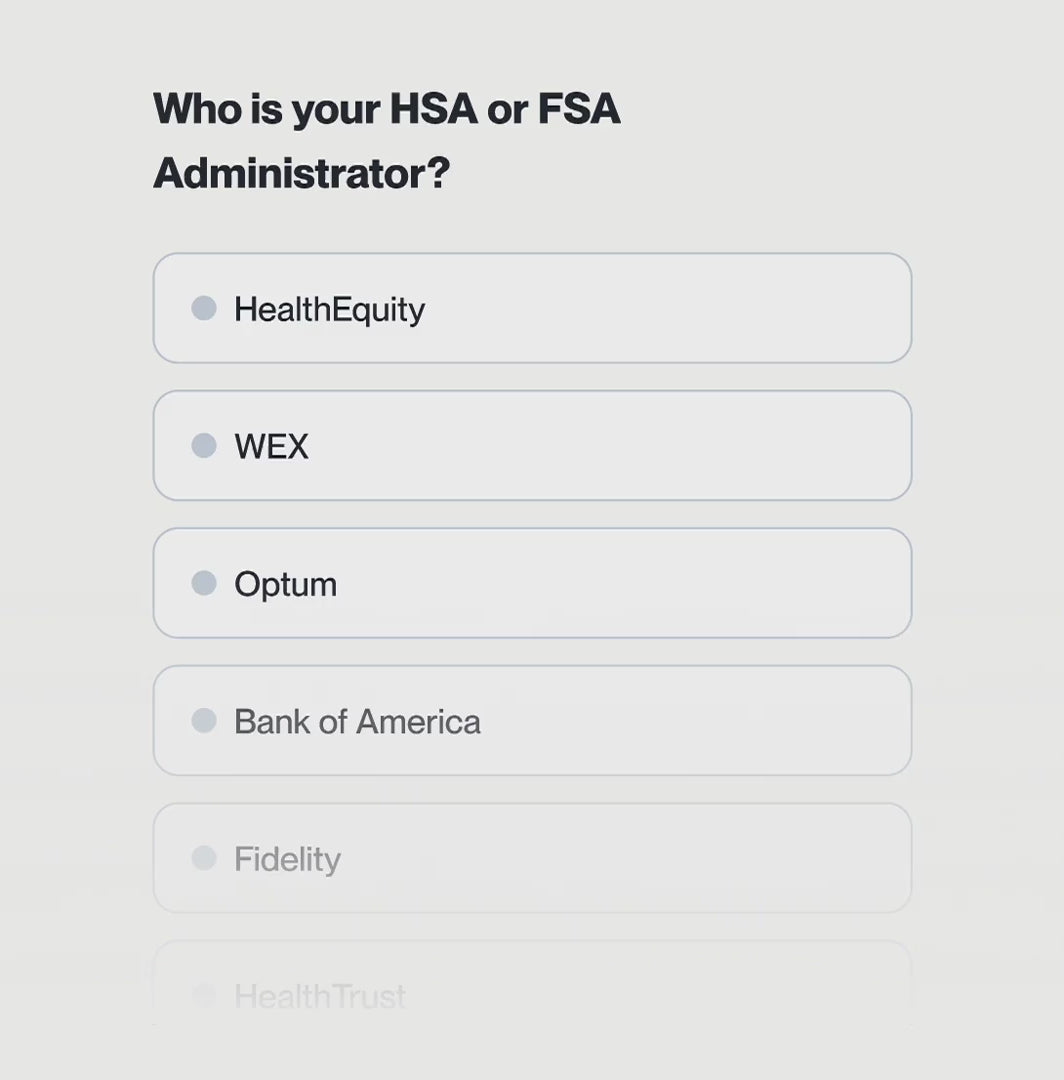1064x1080 pixels.
Task: Click the Optum label text
Action: click(285, 584)
